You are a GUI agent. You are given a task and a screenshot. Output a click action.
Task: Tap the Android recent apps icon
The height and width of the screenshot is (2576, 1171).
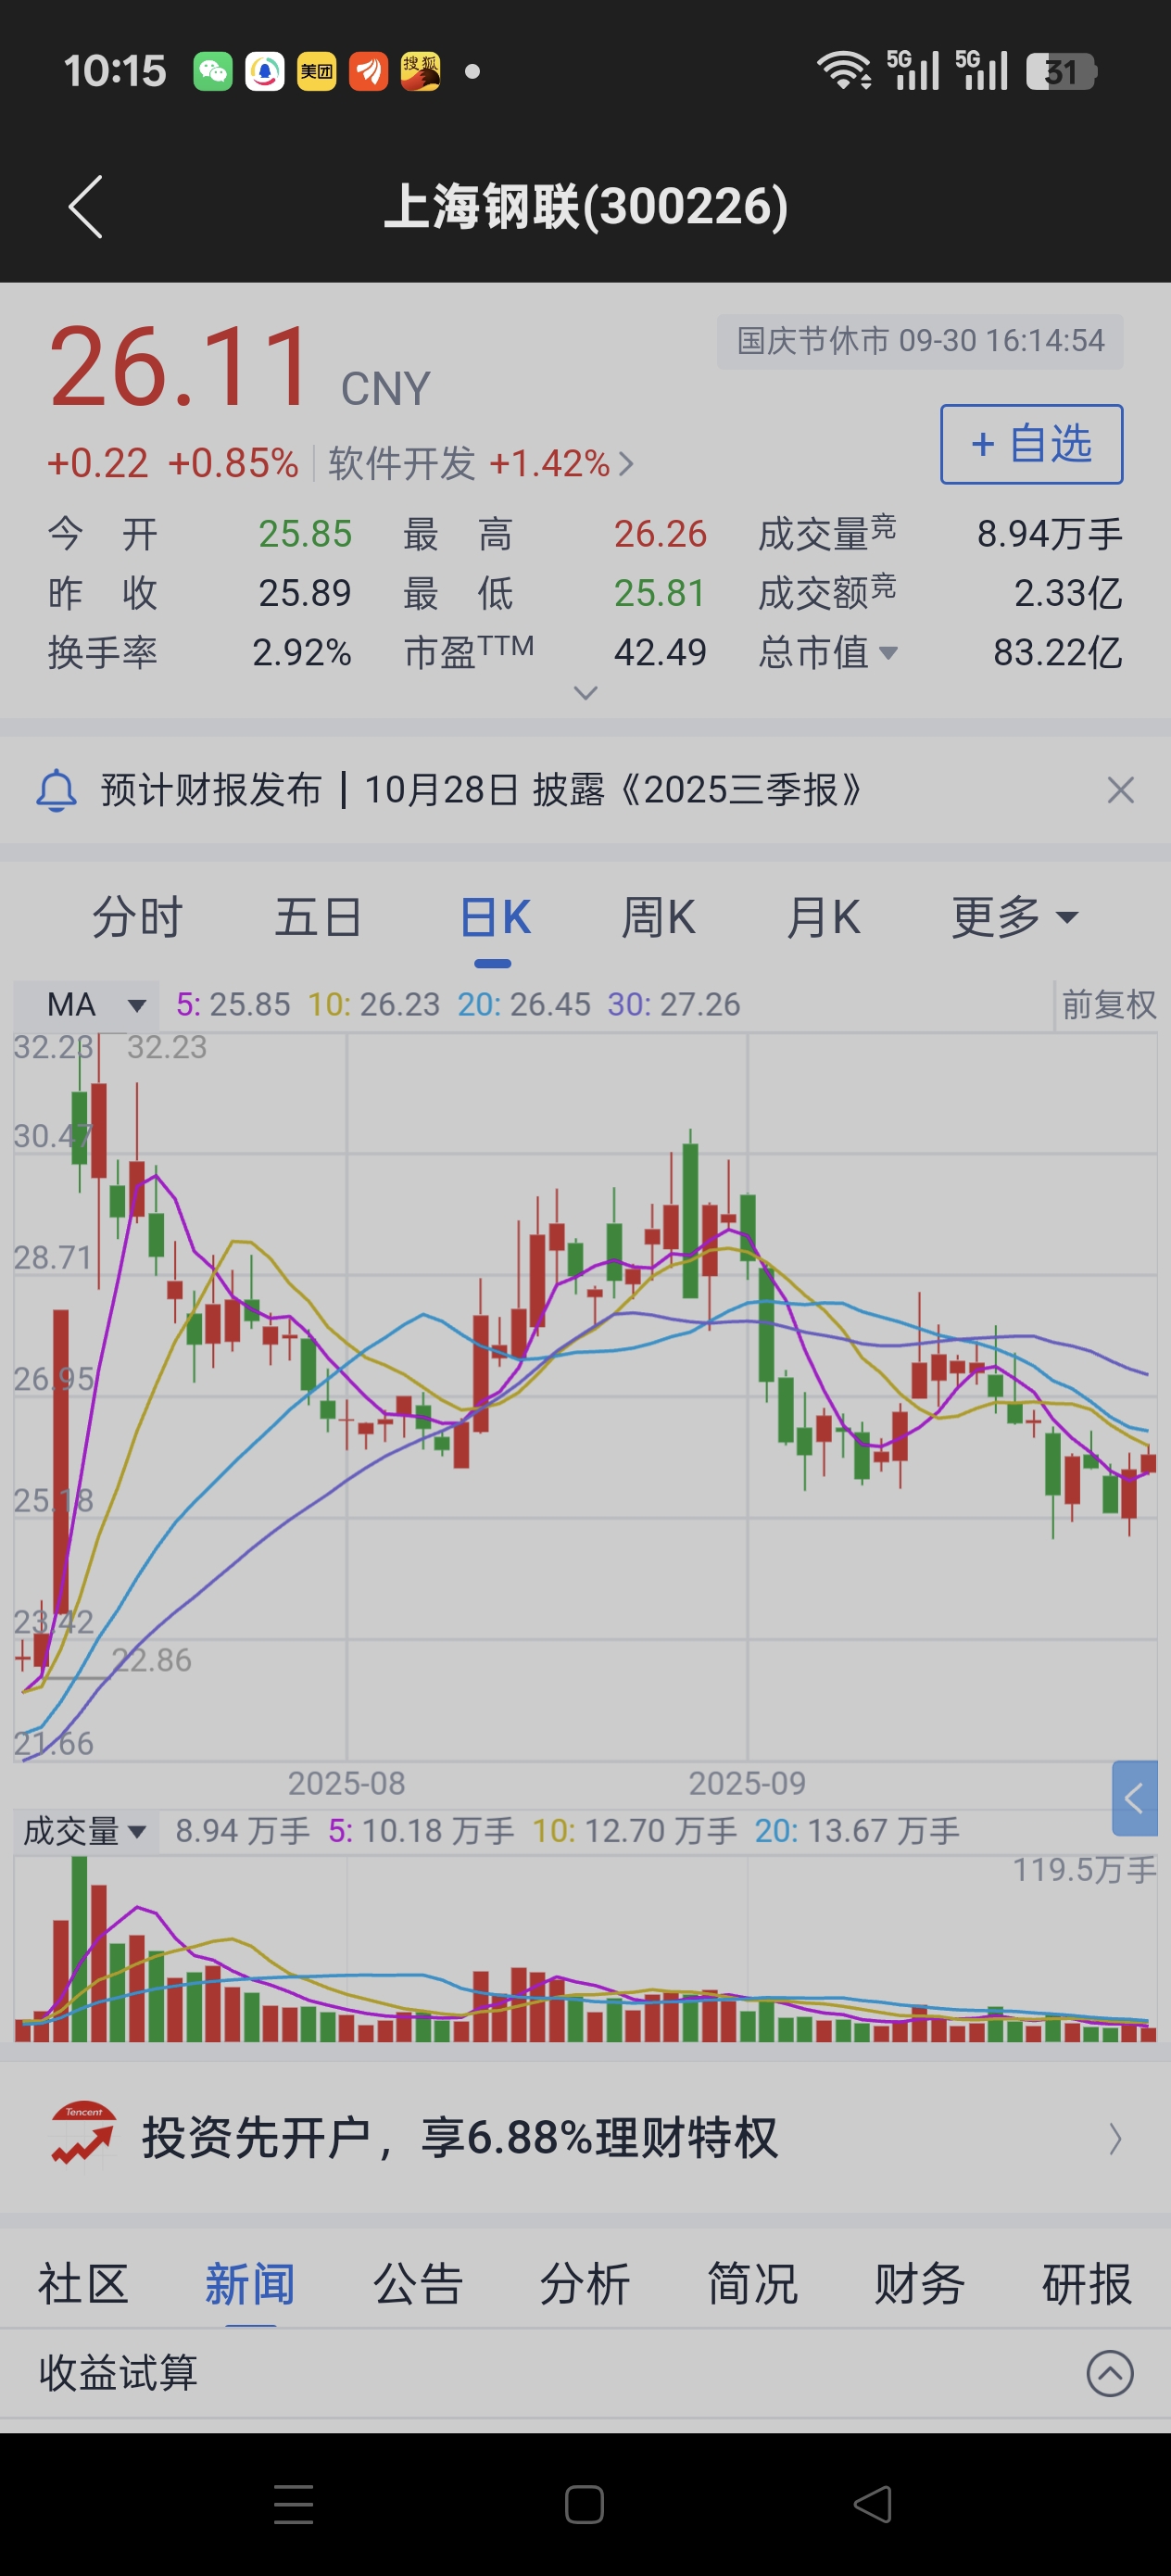(x=293, y=2504)
